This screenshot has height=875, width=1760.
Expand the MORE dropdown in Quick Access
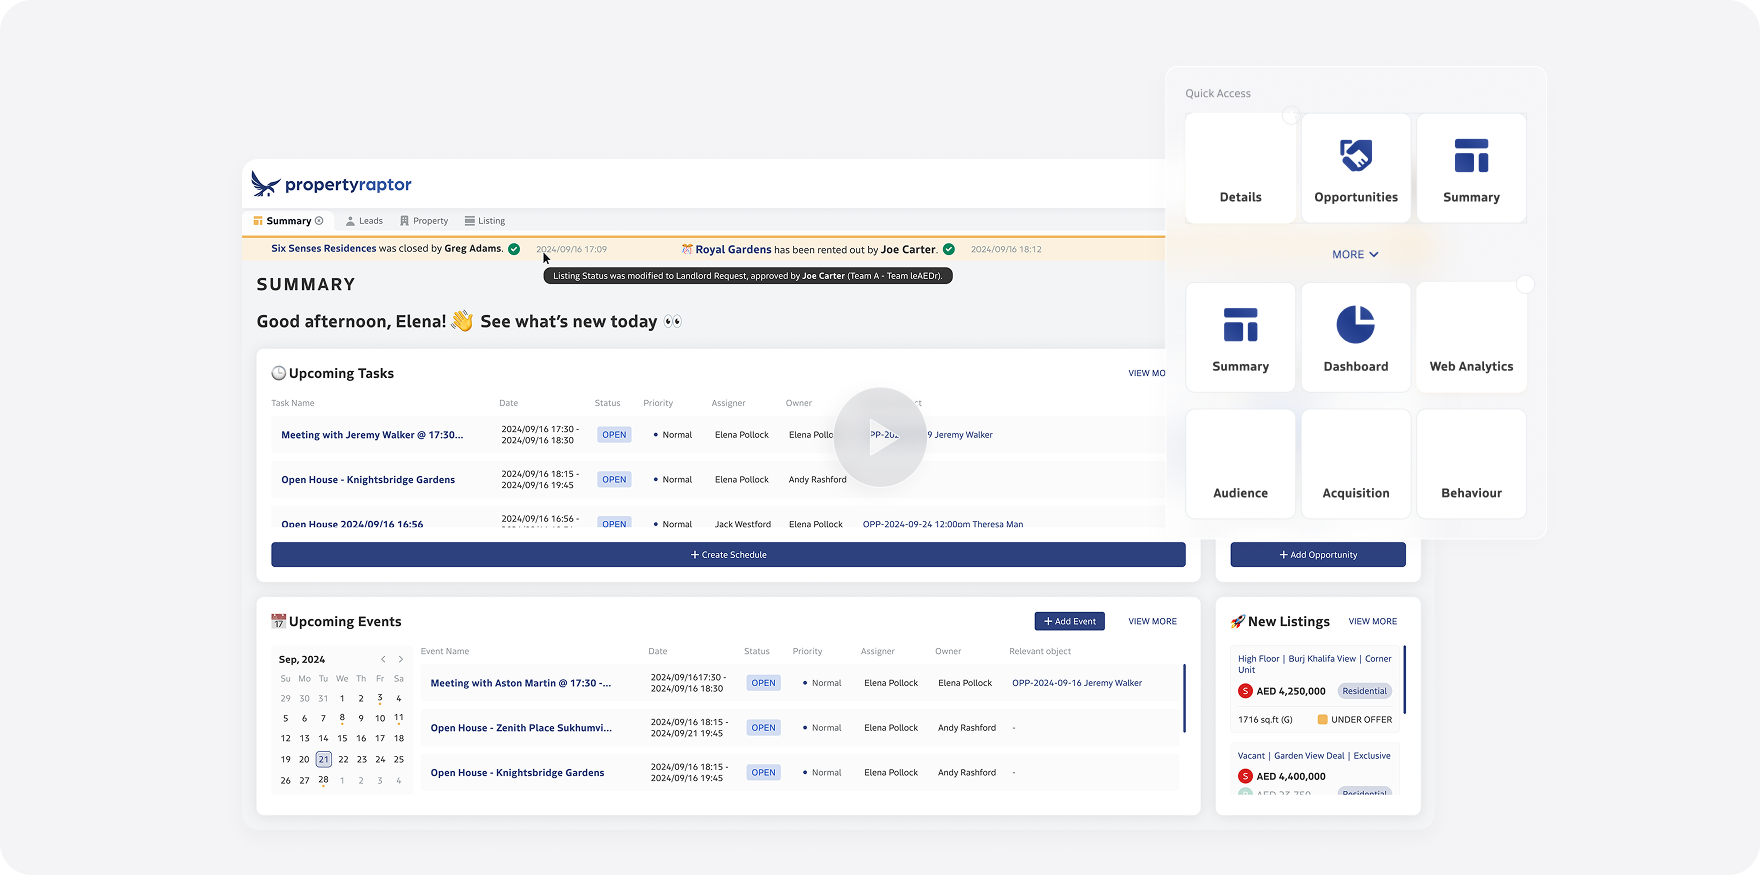pyautogui.click(x=1355, y=255)
